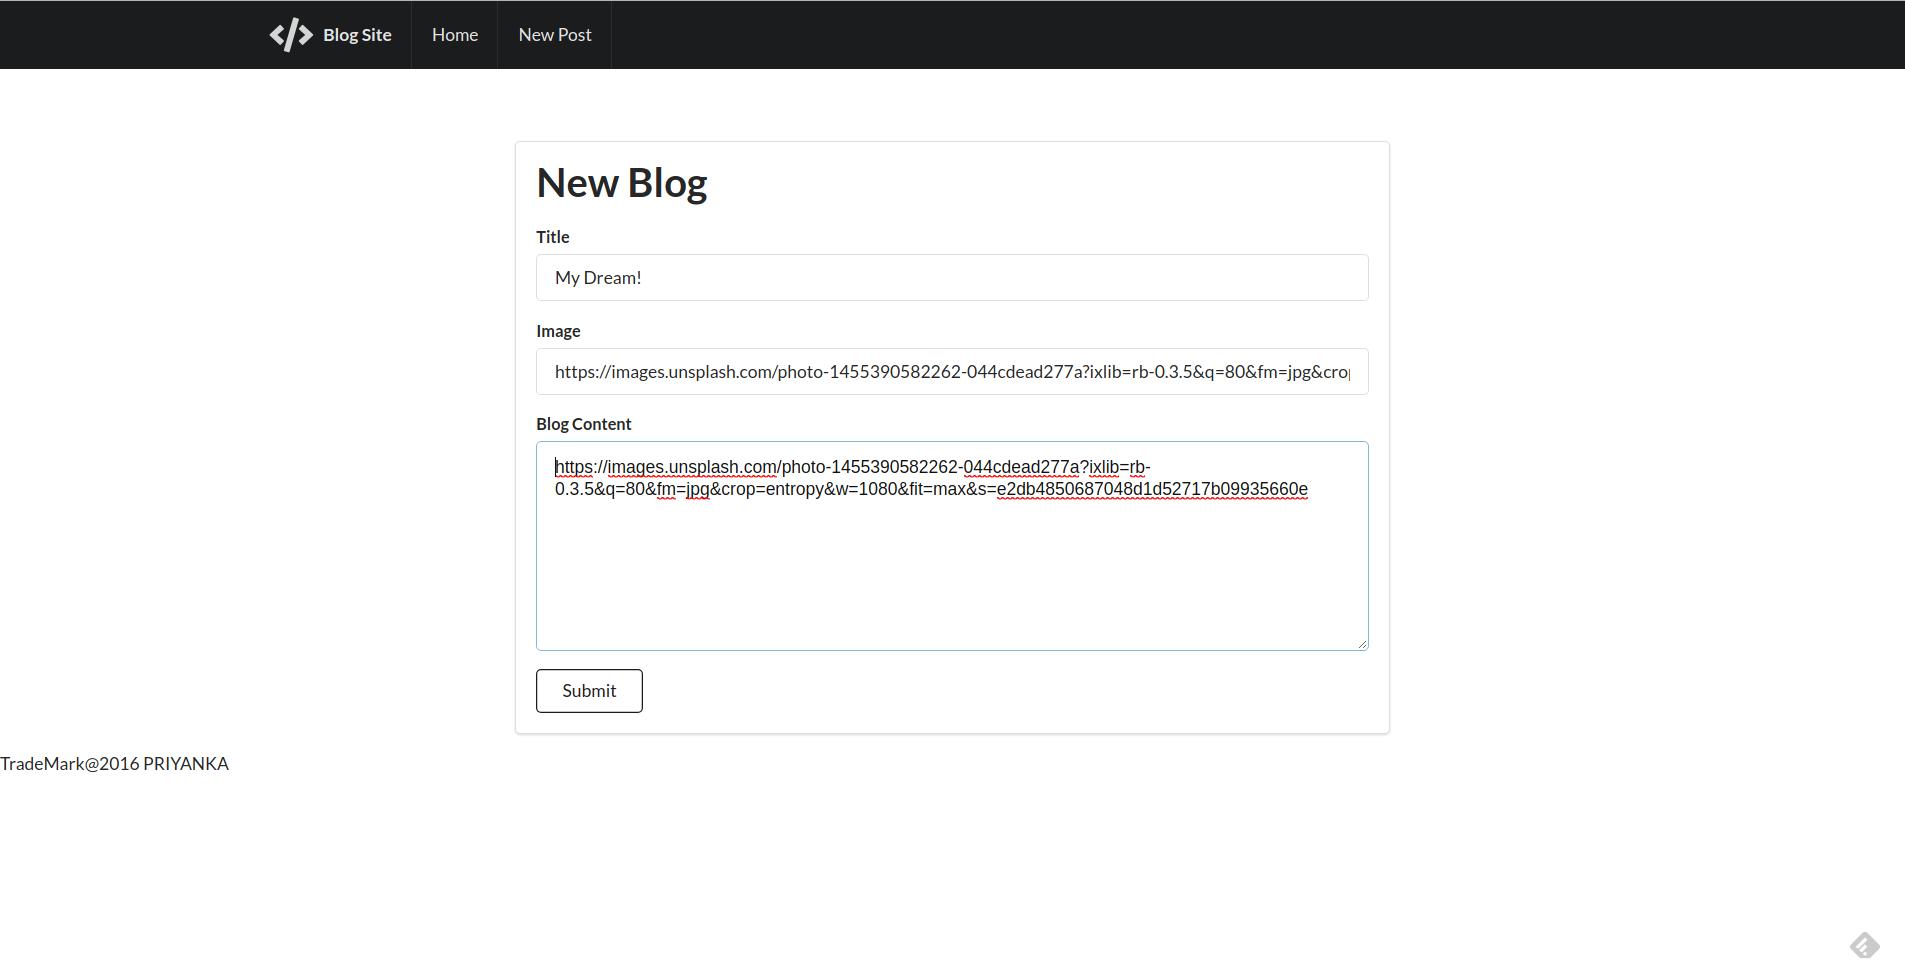The height and width of the screenshot is (974, 1905).
Task: Click the New Blog heading
Action: [x=621, y=181]
